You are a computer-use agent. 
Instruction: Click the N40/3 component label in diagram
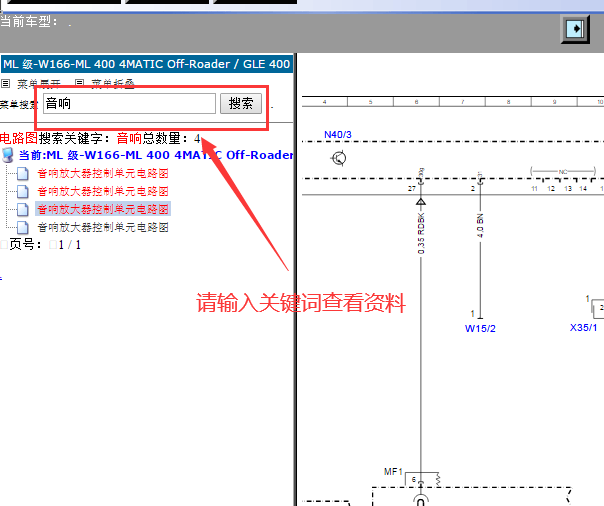tap(338, 135)
